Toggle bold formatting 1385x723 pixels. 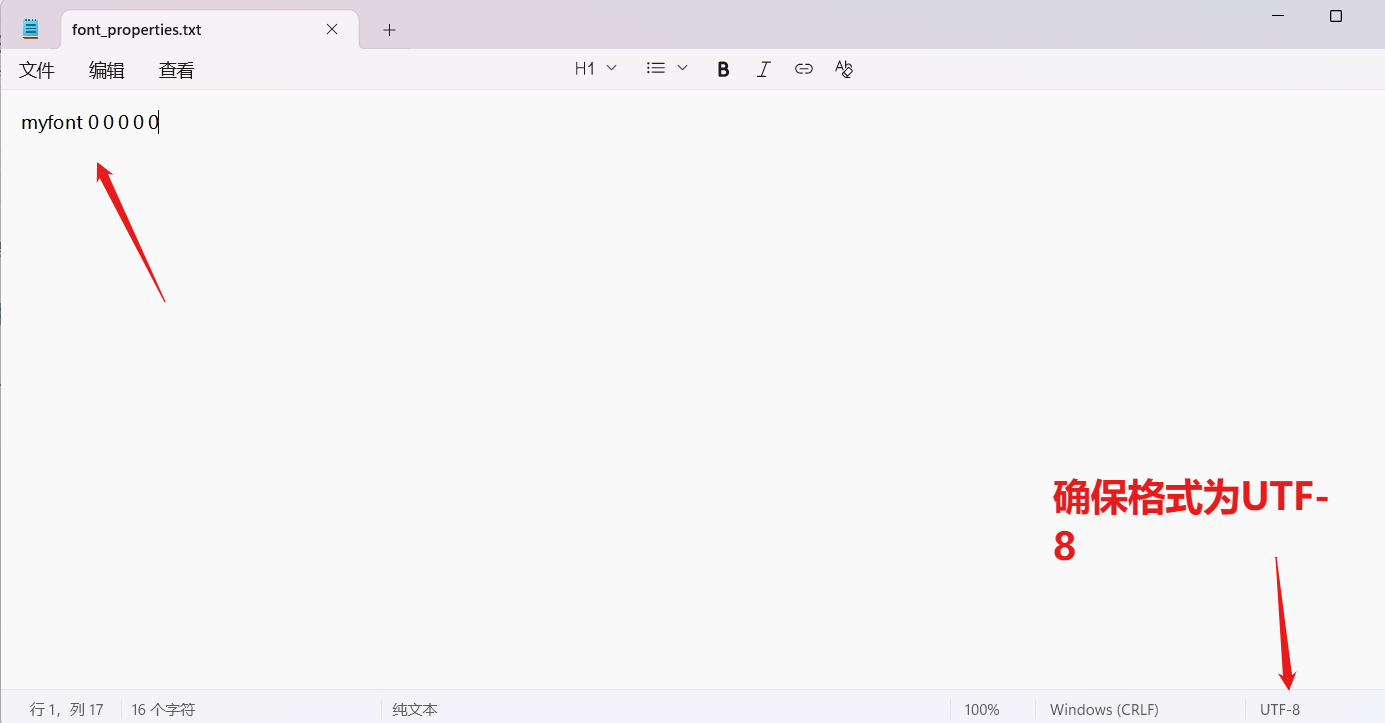[723, 69]
